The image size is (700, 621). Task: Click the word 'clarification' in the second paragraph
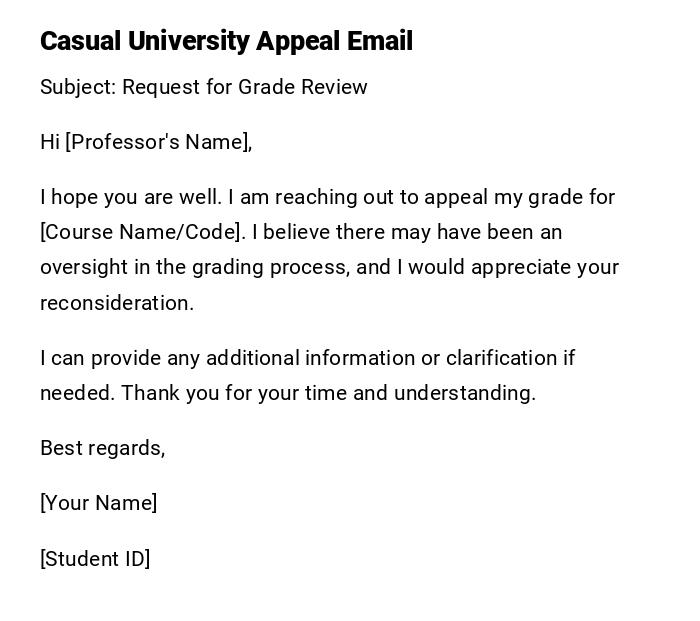(x=501, y=358)
